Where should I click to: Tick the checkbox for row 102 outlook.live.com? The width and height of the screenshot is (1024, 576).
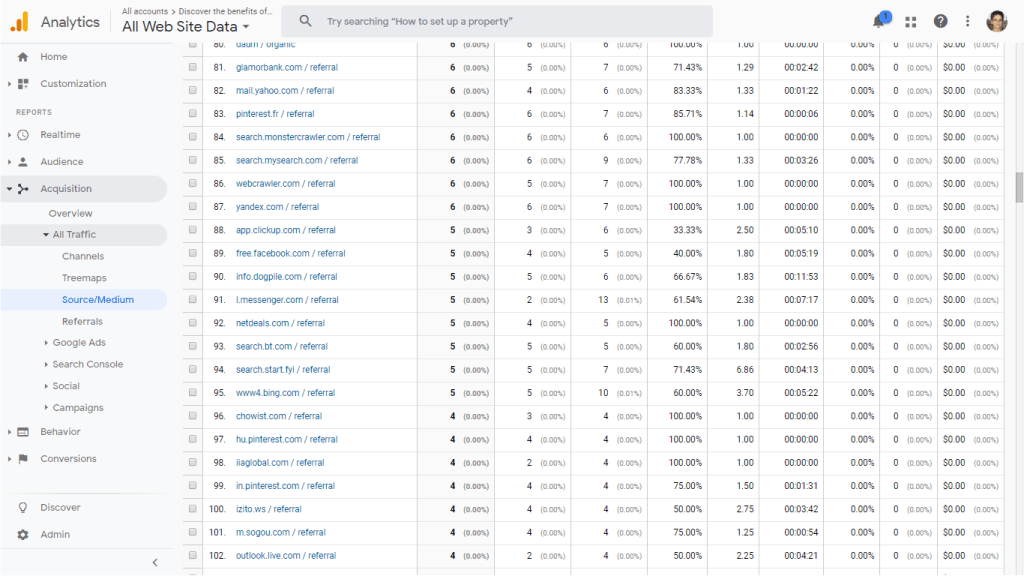pos(193,555)
